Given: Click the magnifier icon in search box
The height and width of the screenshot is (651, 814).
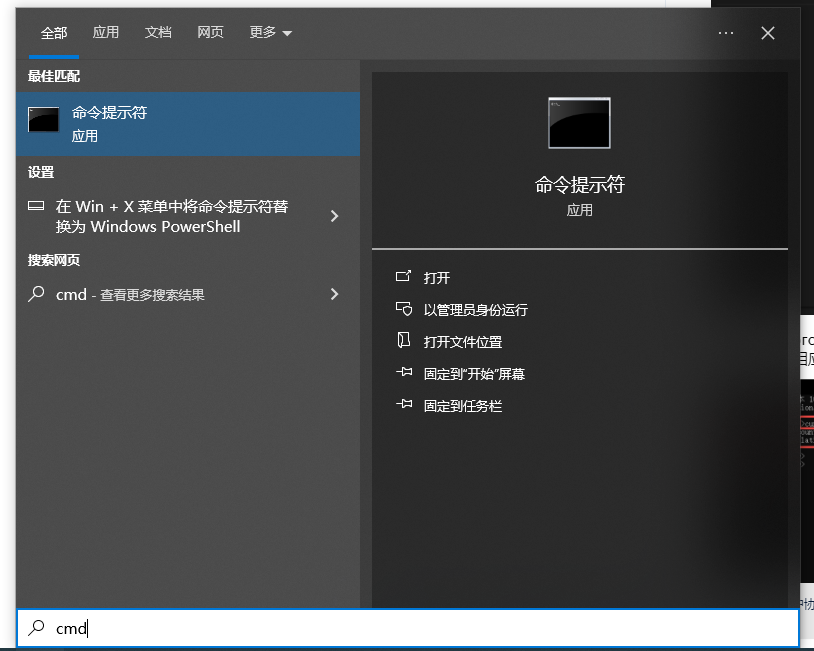Looking at the screenshot, I should click(x=37, y=628).
